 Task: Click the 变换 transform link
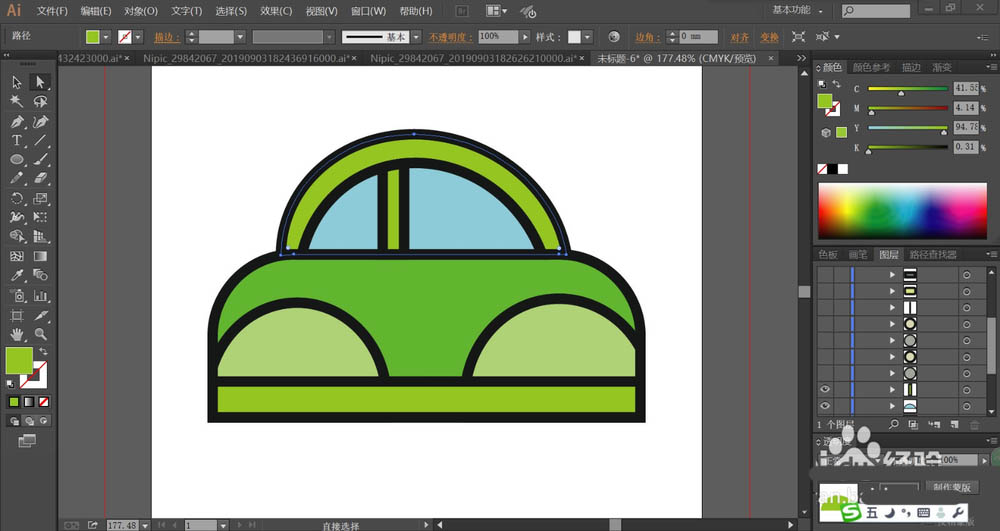(768, 37)
